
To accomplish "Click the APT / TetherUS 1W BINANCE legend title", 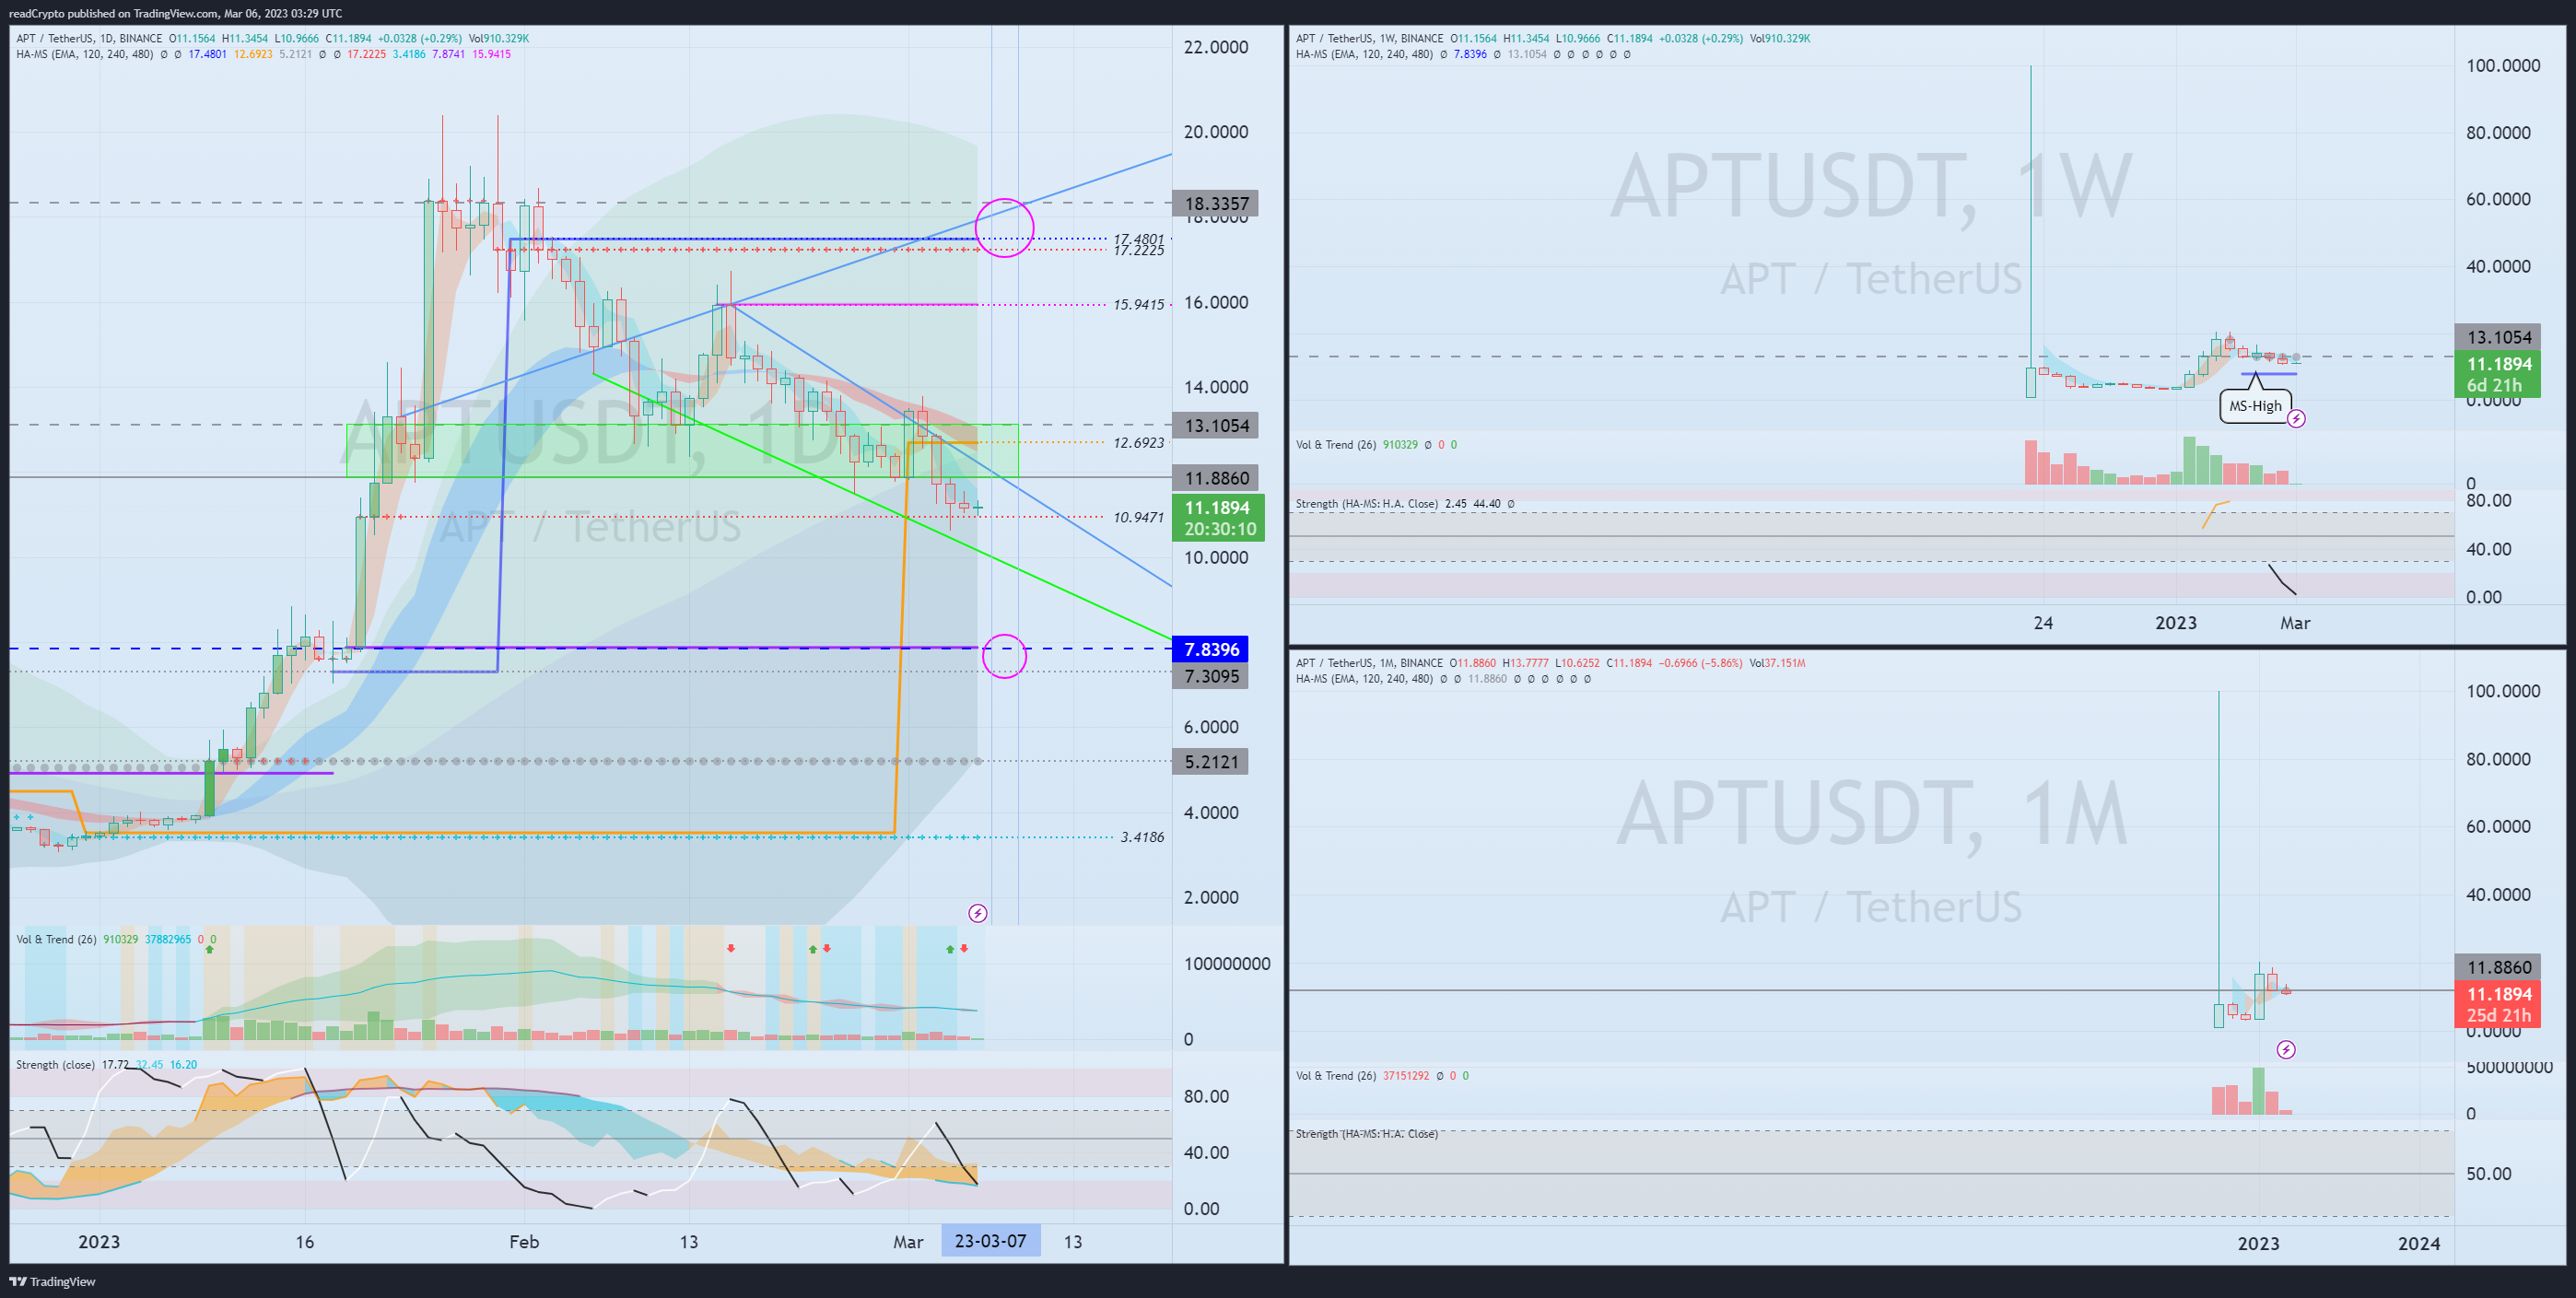I will 1370,38.
